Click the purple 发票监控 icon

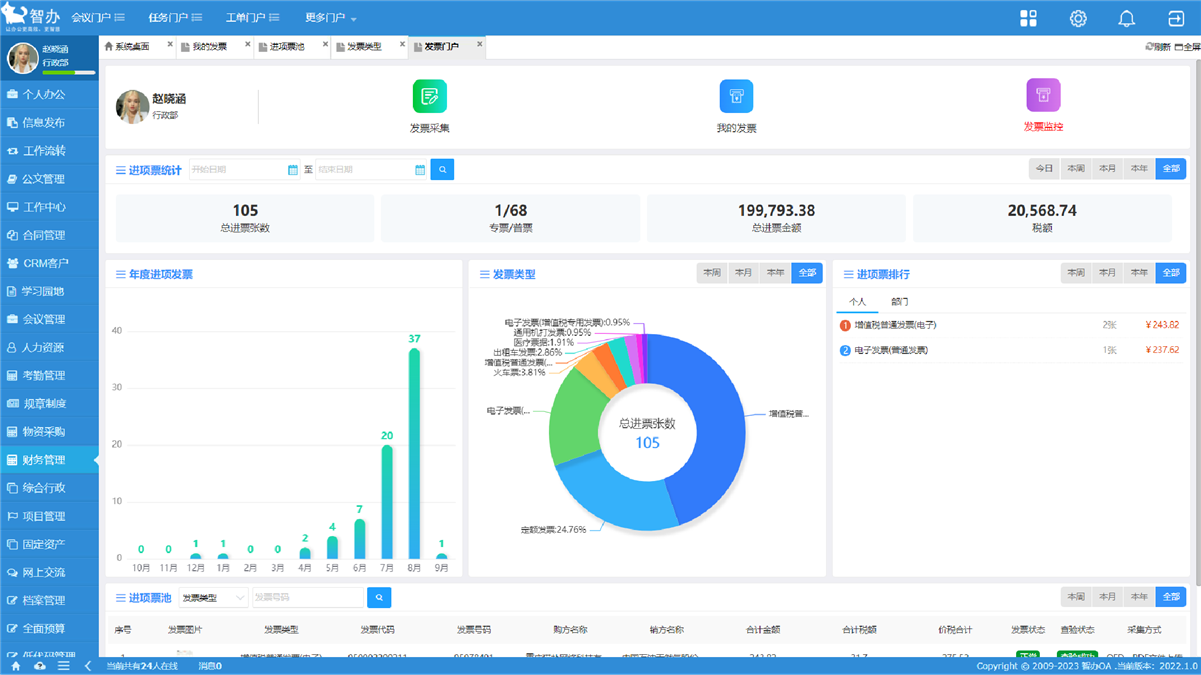point(1043,96)
